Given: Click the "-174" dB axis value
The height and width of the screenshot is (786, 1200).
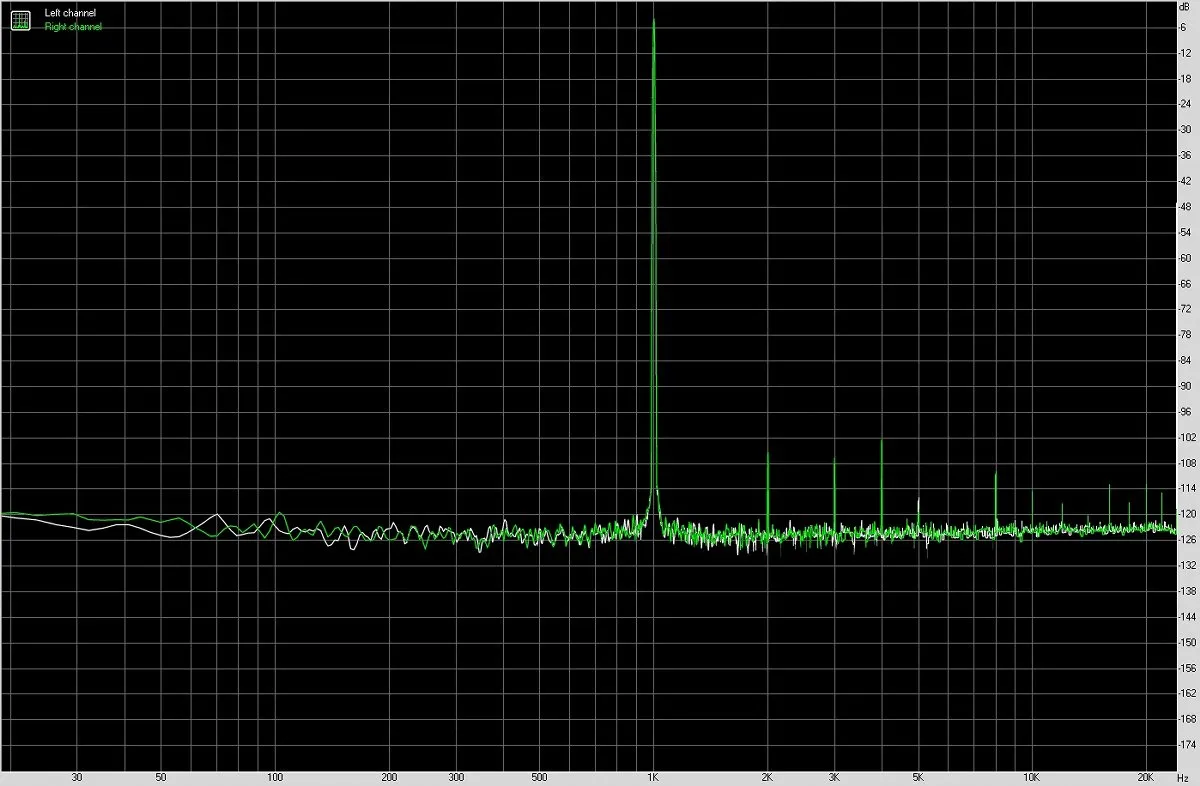Looking at the screenshot, I should [x=1188, y=745].
